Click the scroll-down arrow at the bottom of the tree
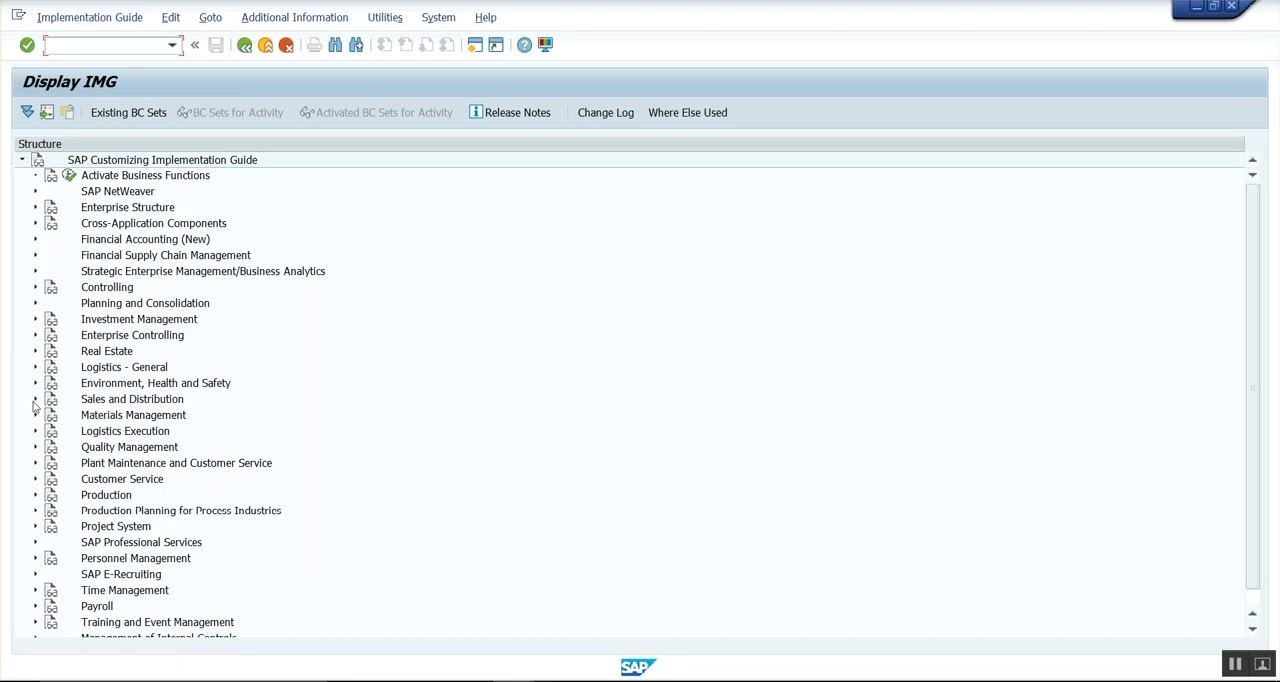1280x682 pixels. (1252, 629)
